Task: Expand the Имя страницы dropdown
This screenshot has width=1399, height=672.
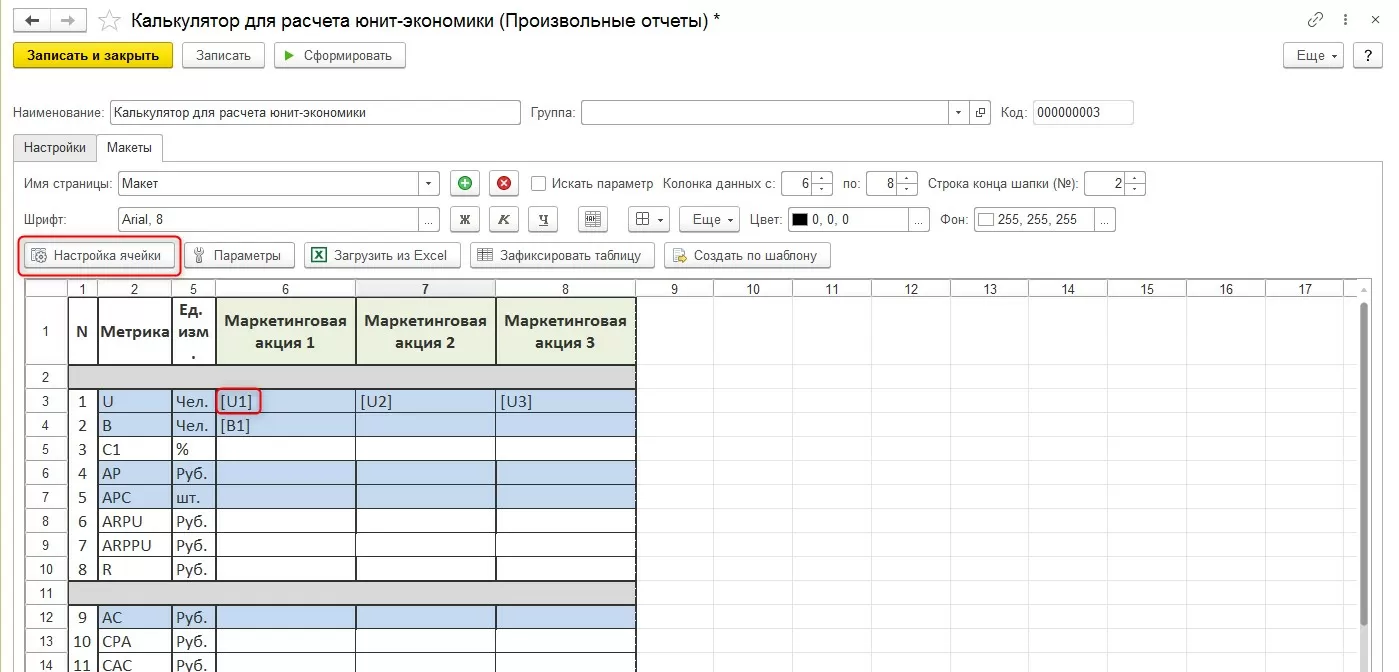Action: [430, 183]
